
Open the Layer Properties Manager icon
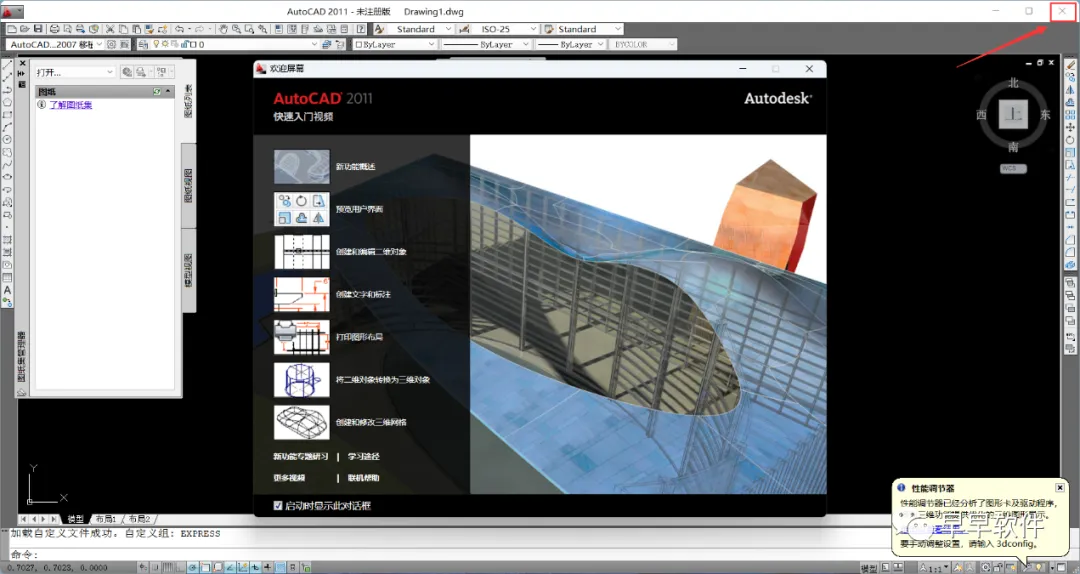pos(143,44)
